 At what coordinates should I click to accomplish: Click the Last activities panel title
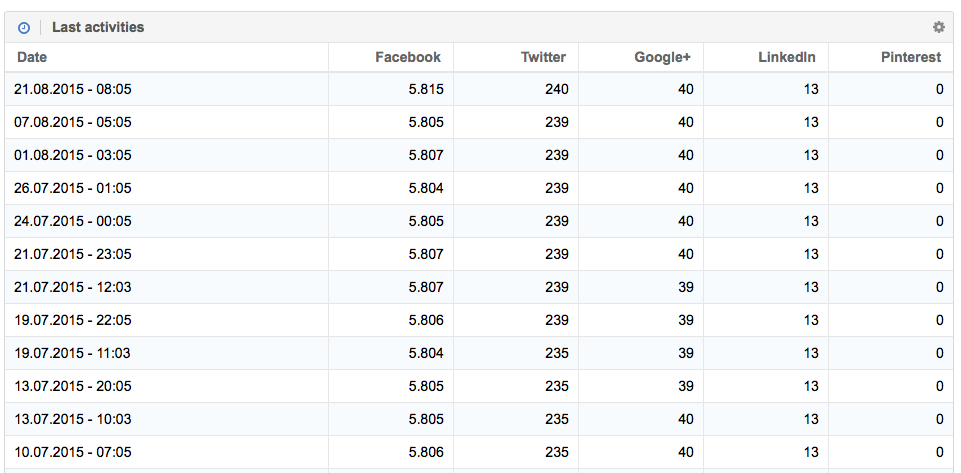[x=98, y=28]
